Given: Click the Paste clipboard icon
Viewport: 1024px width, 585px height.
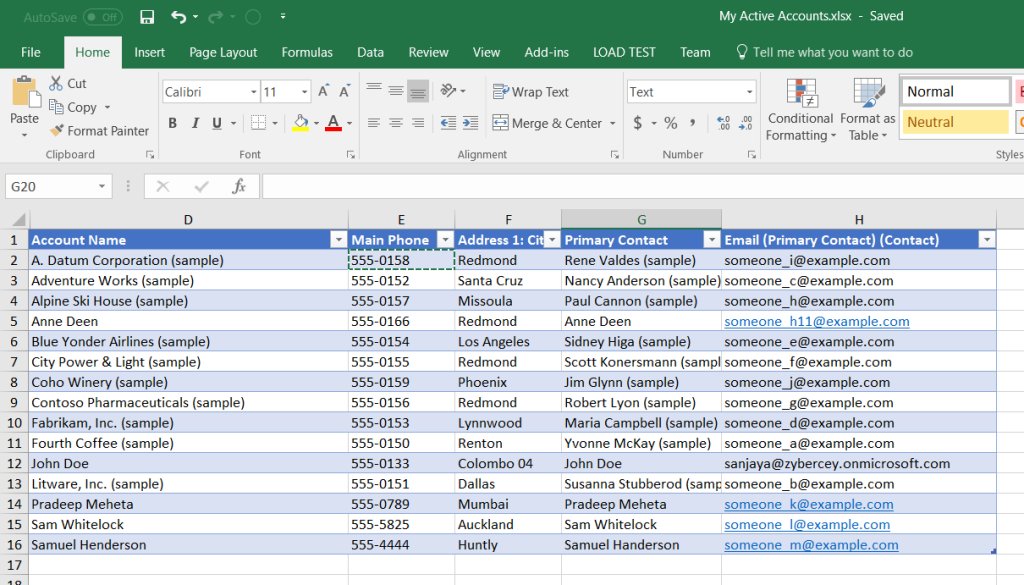Looking at the screenshot, I should pyautogui.click(x=25, y=92).
